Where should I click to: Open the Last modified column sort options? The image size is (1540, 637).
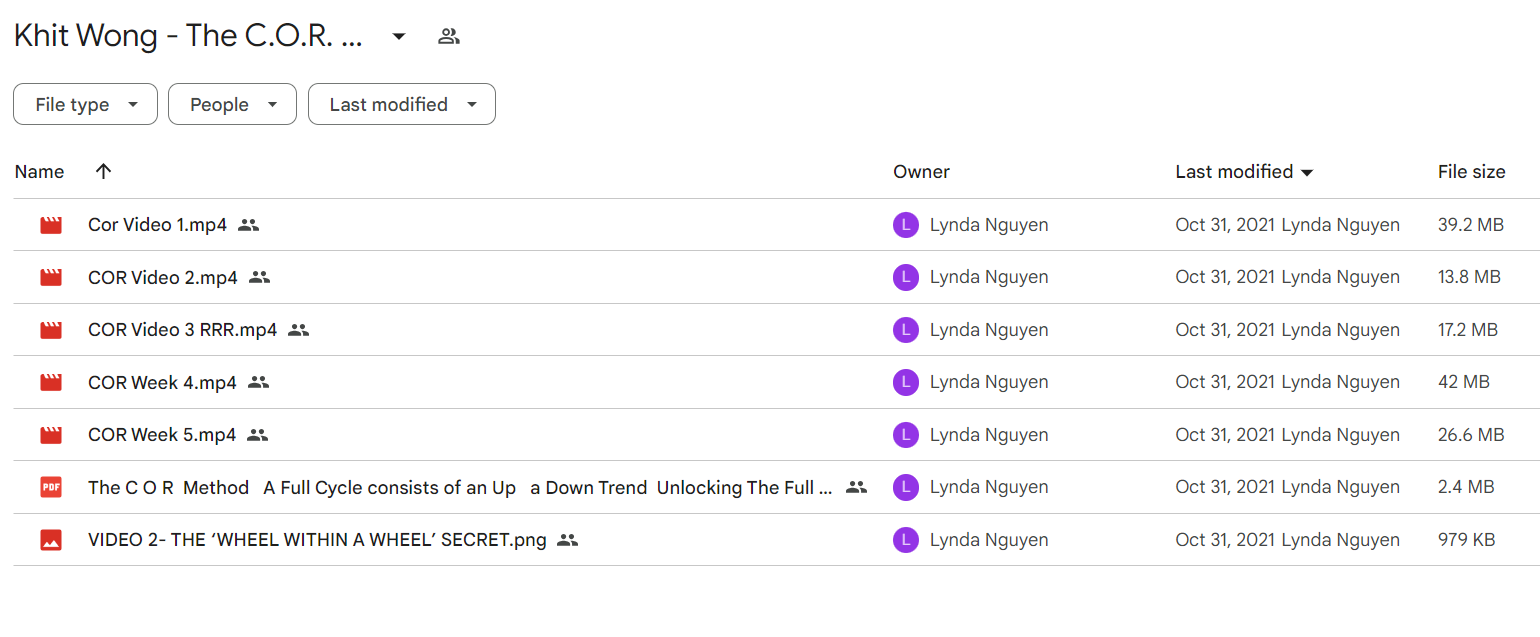[x=1244, y=172]
